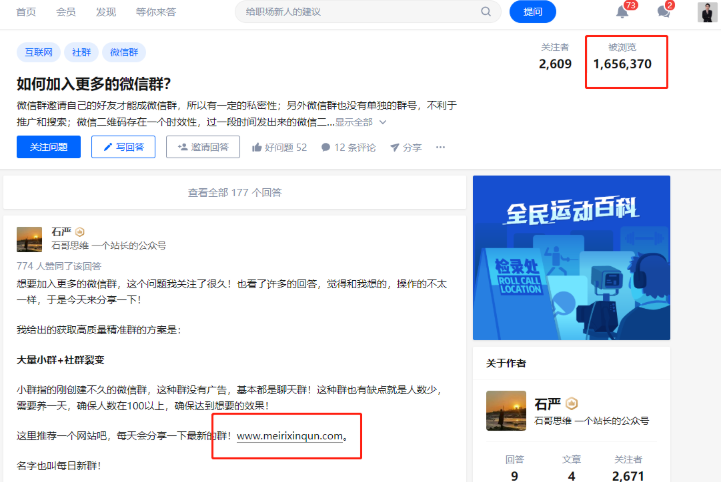
Task: Go to the 首页 nav tab
Action: (26, 12)
